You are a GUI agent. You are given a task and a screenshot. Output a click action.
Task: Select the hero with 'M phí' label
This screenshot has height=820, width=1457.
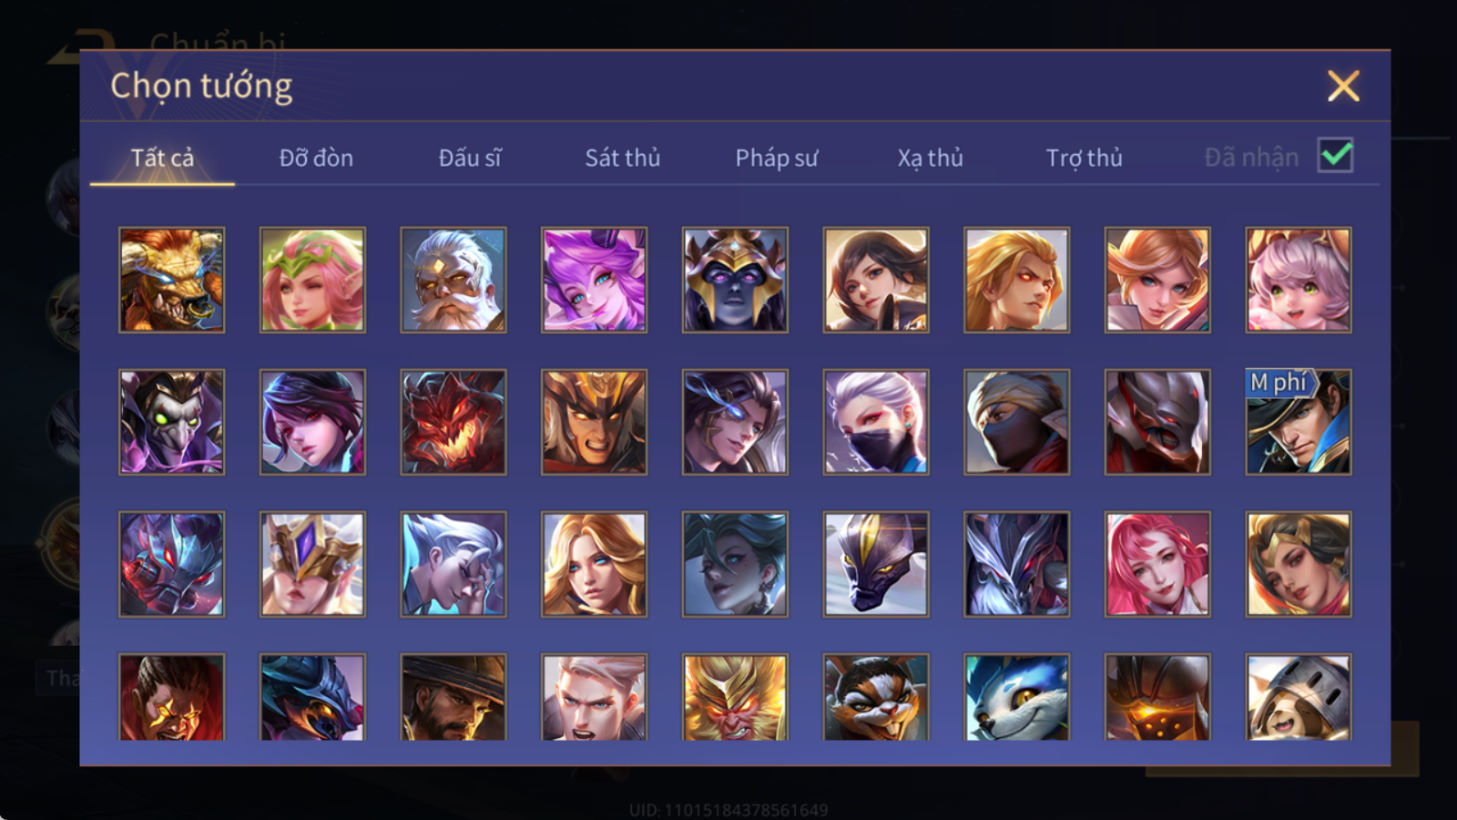pos(1298,422)
